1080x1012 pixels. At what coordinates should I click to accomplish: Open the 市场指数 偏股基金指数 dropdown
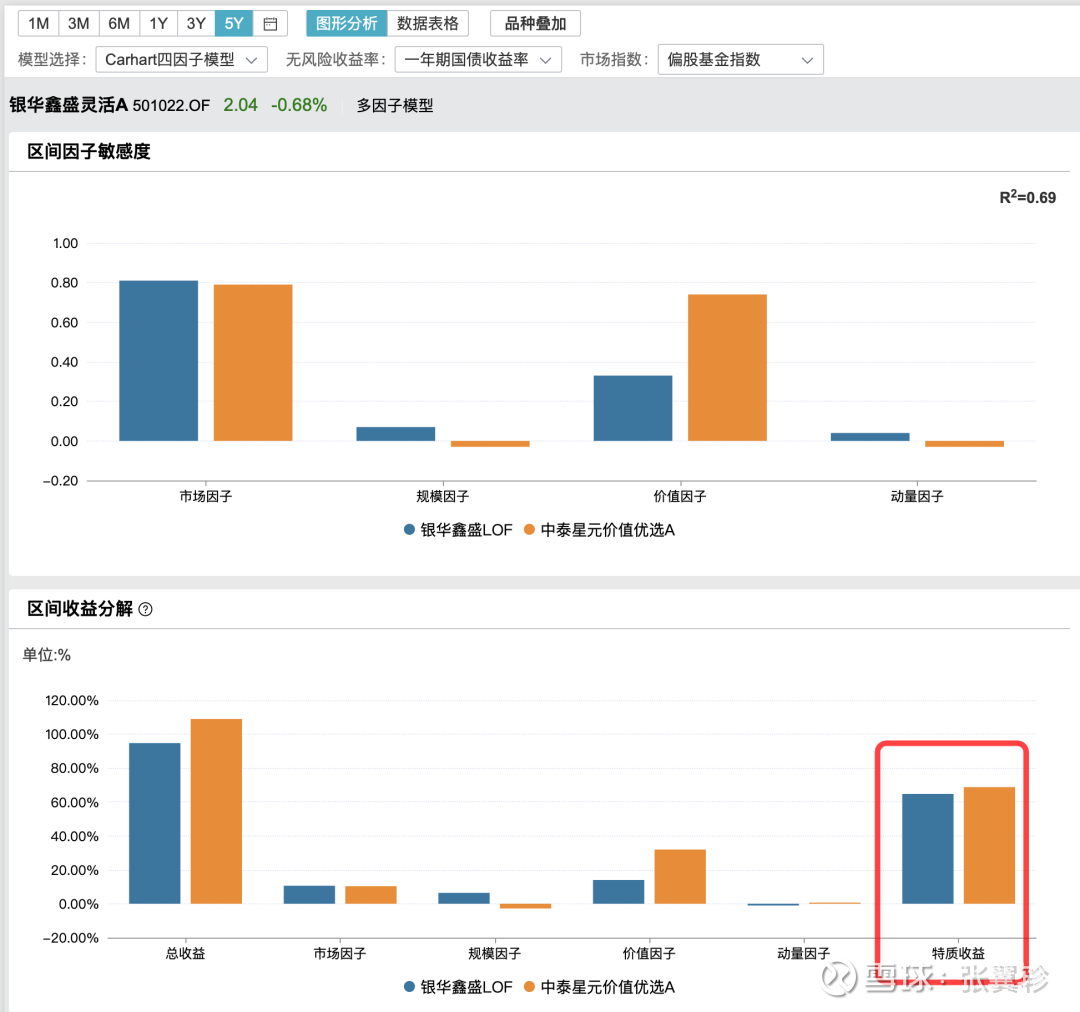point(740,60)
